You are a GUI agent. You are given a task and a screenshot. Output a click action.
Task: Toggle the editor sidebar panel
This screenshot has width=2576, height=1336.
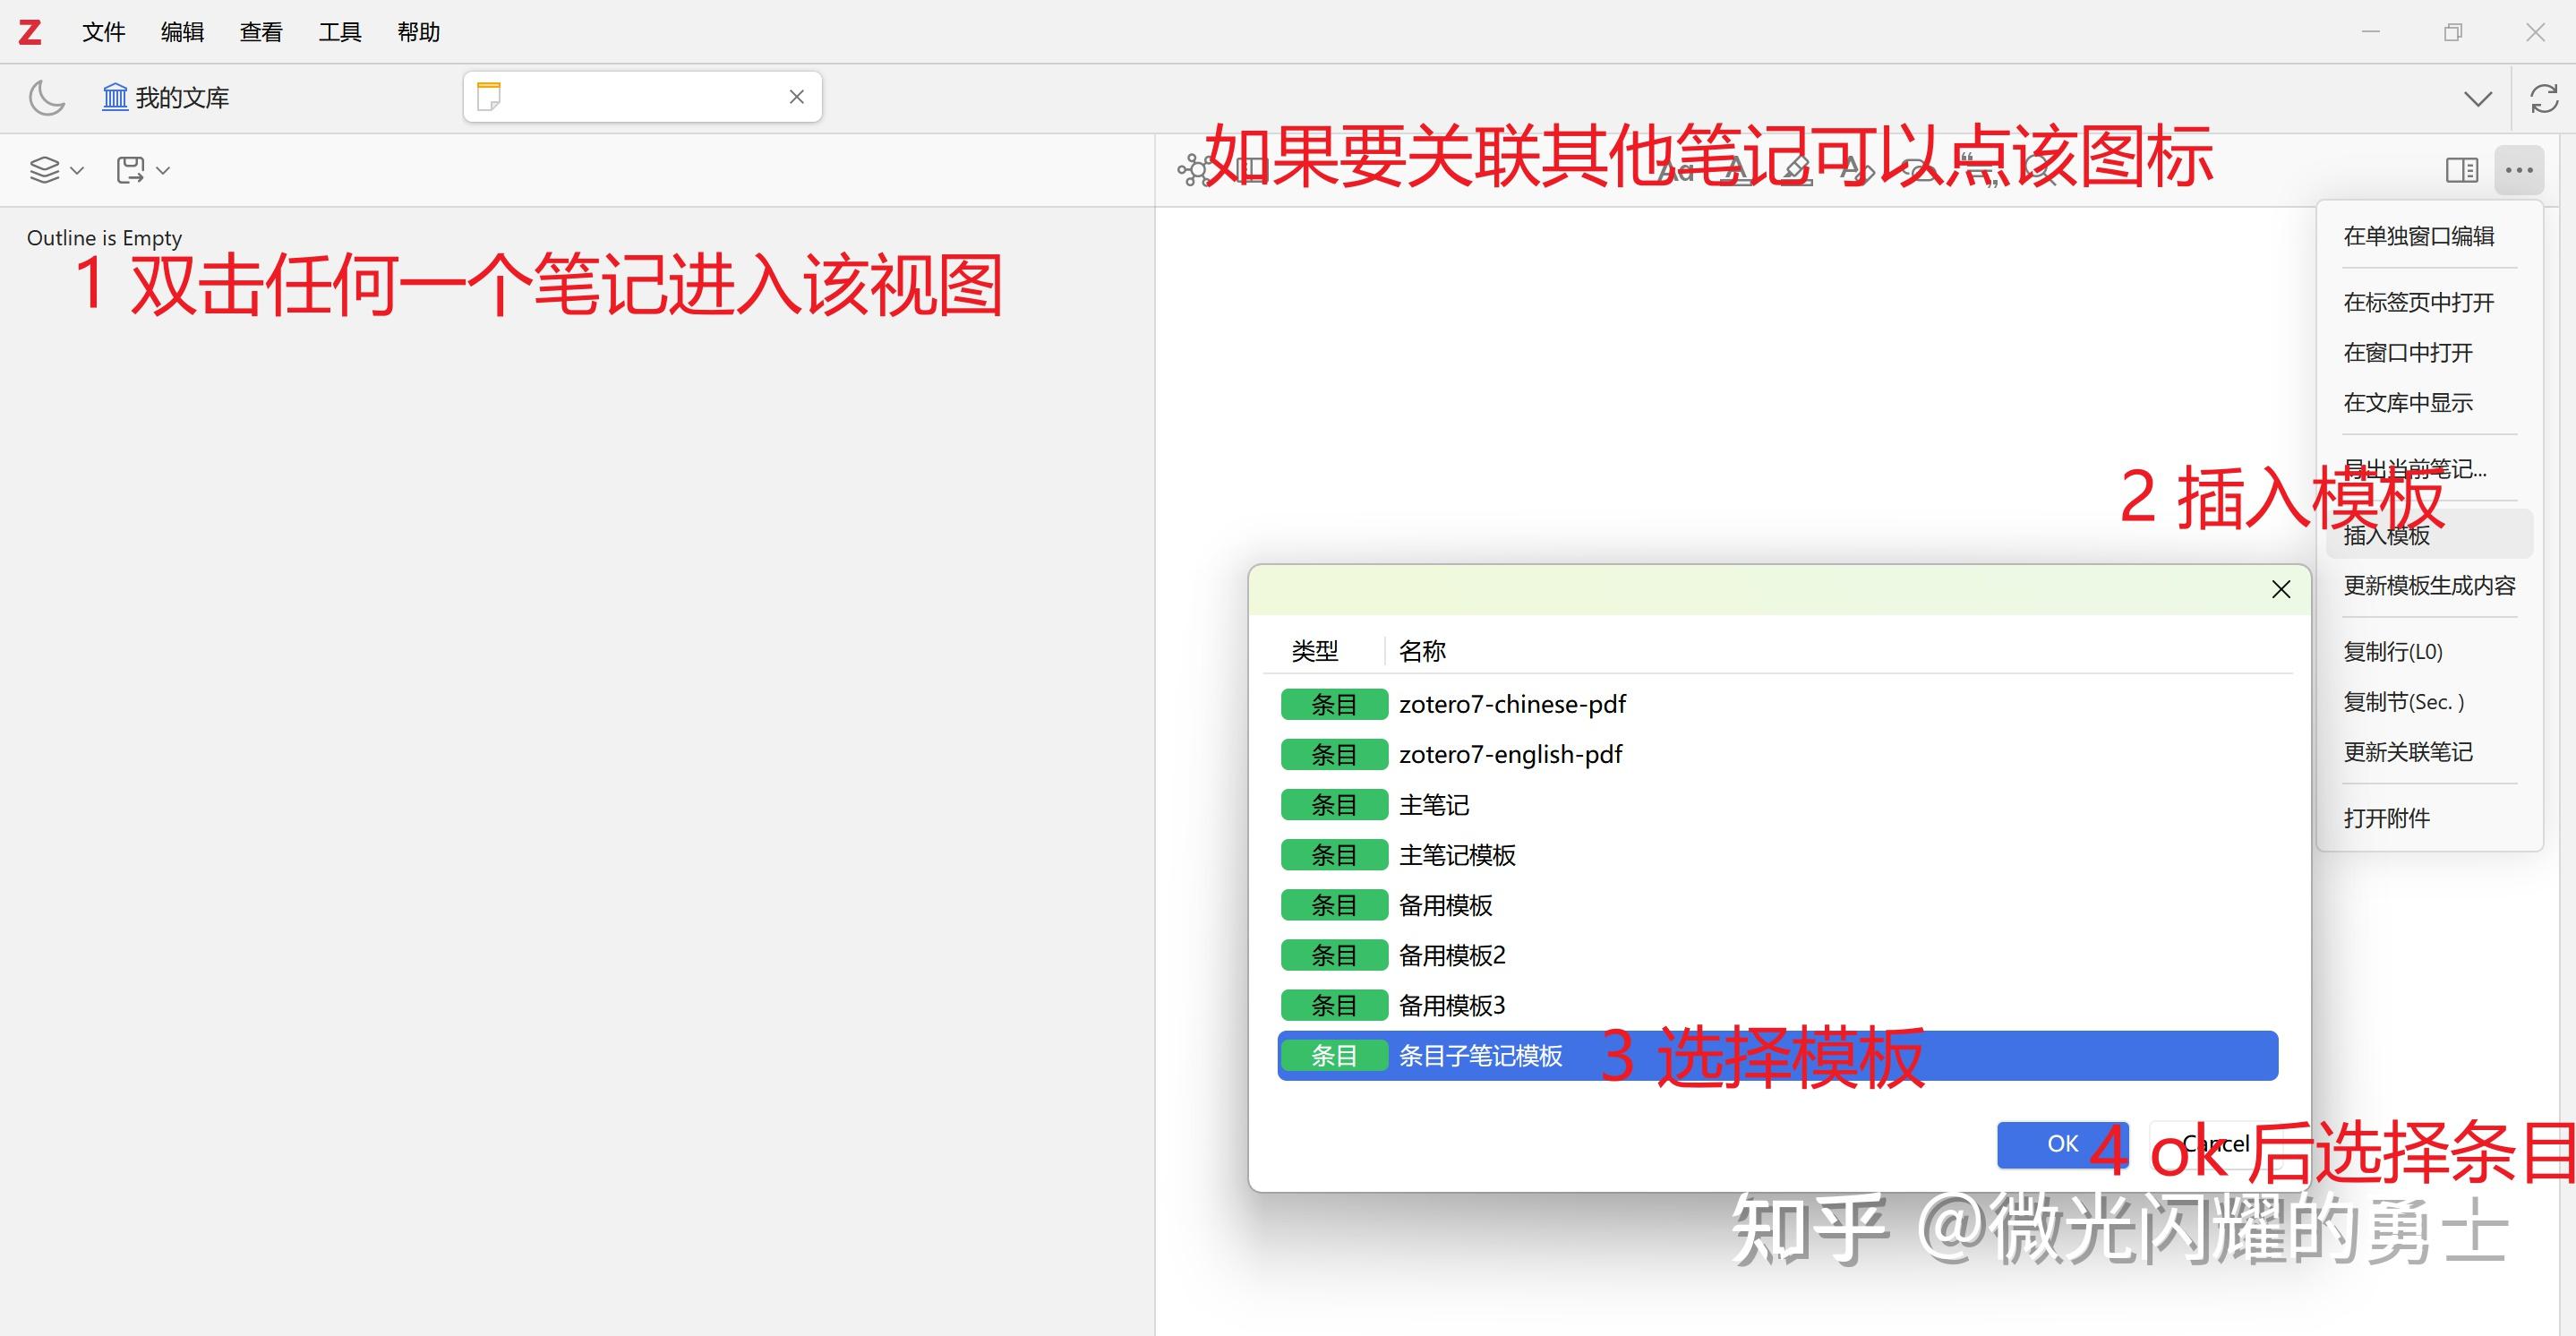click(x=2462, y=170)
